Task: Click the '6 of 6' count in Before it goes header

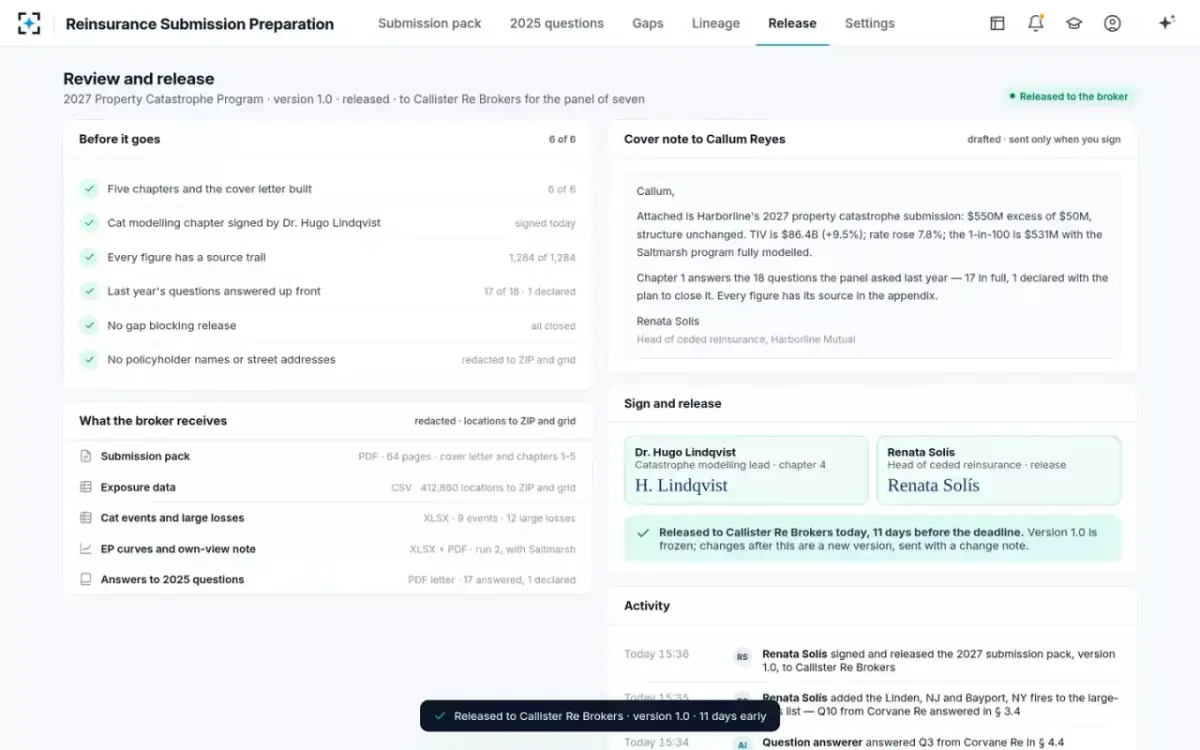Action: 562,140
